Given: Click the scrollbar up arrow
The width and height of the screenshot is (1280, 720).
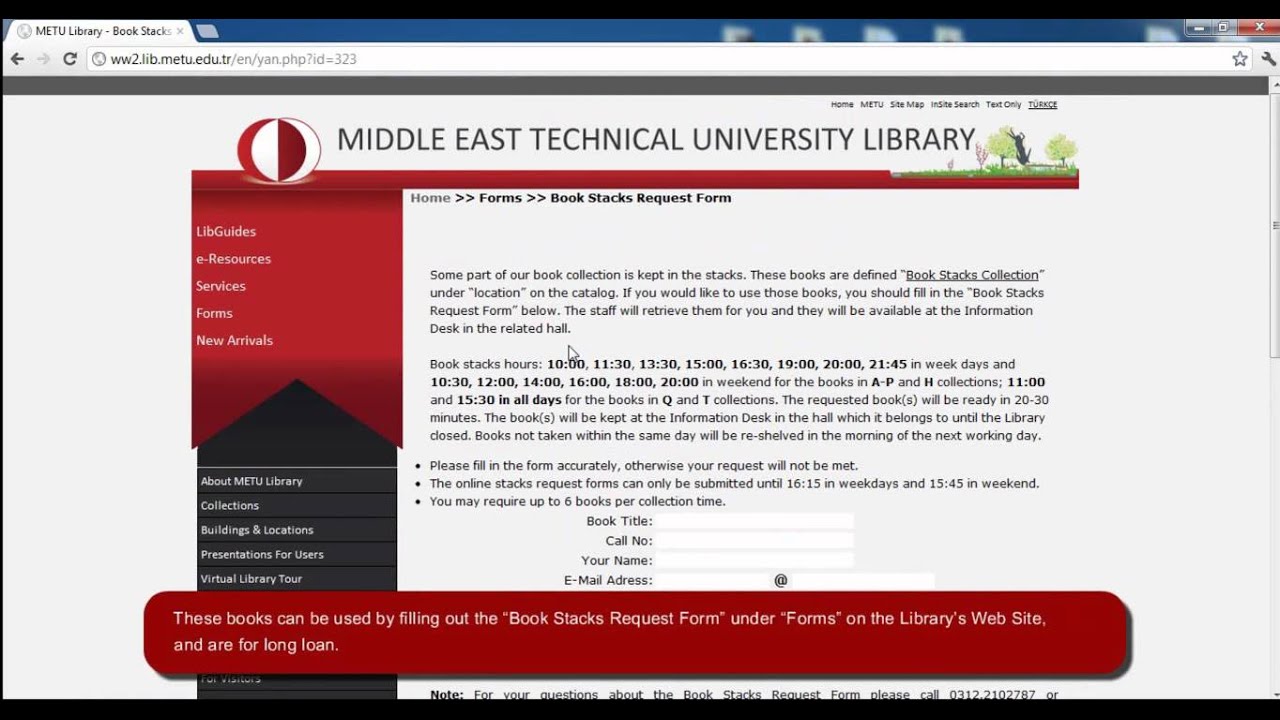Looking at the screenshot, I should 1274,85.
